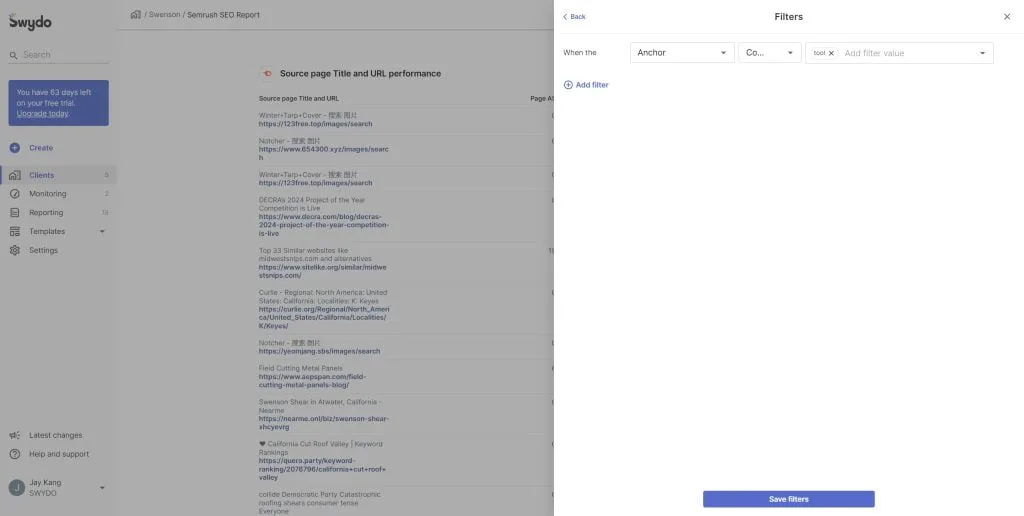Open the nearme.onl swenson-shear URL
This screenshot has height=516, width=1024.
324,423
